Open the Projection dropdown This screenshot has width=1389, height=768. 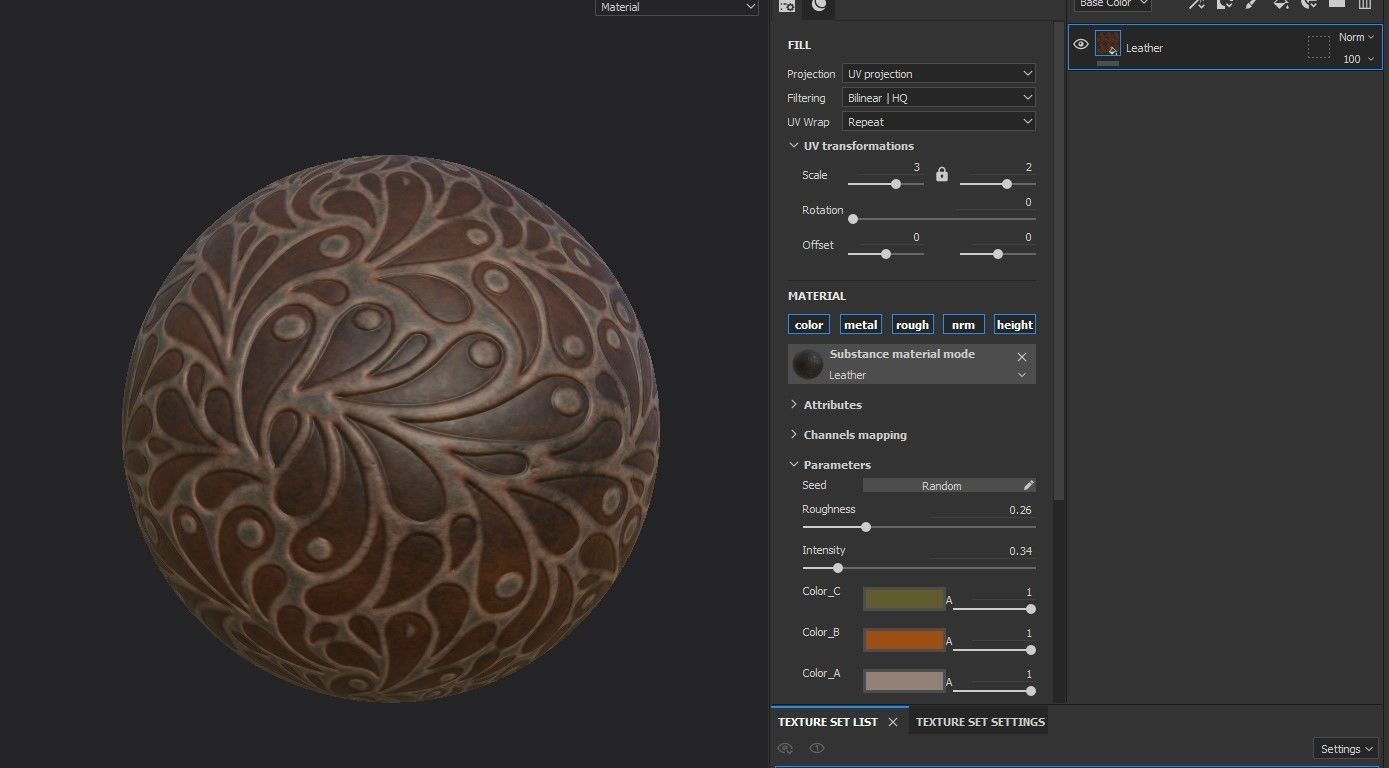[939, 74]
